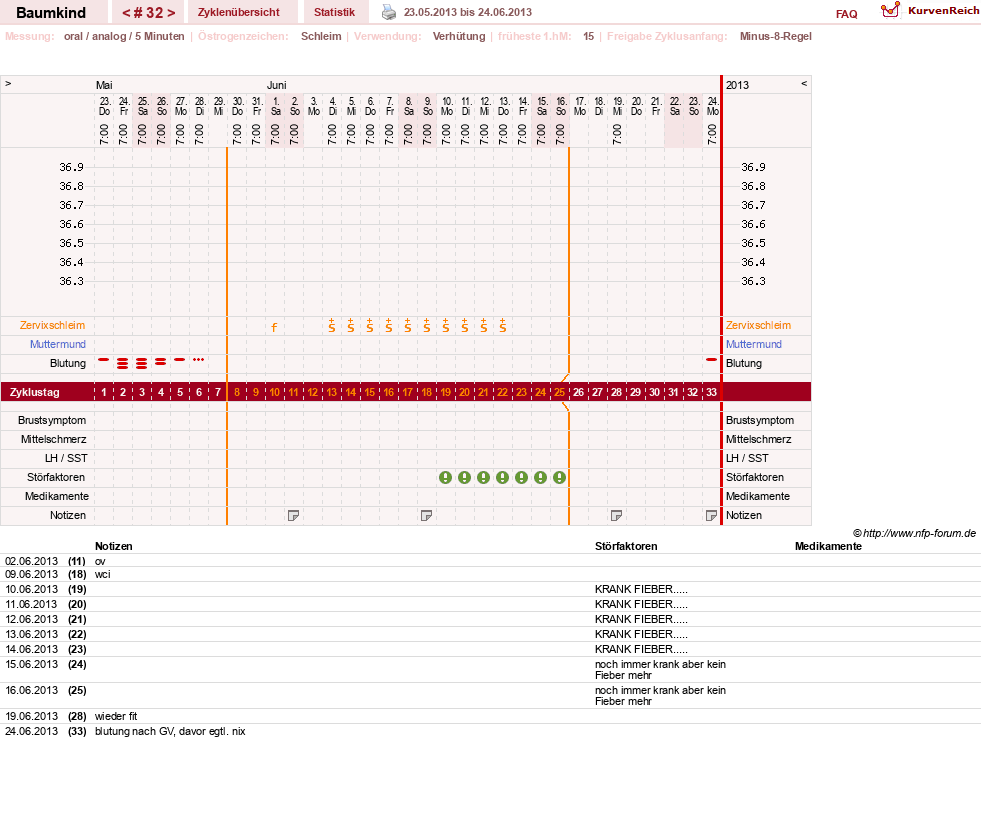Click the Baumkind user tab
This screenshot has width=981, height=813.
[x=51, y=12]
